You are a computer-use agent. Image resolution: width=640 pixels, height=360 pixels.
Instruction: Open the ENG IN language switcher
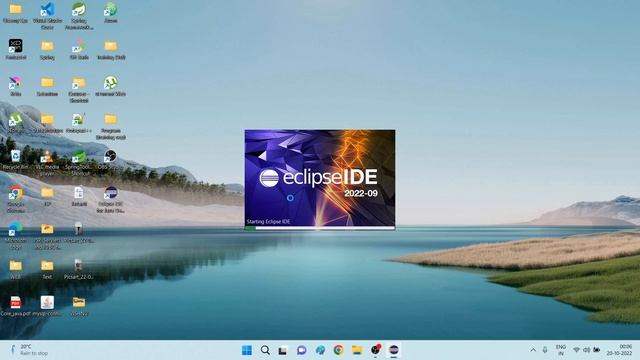(561, 350)
